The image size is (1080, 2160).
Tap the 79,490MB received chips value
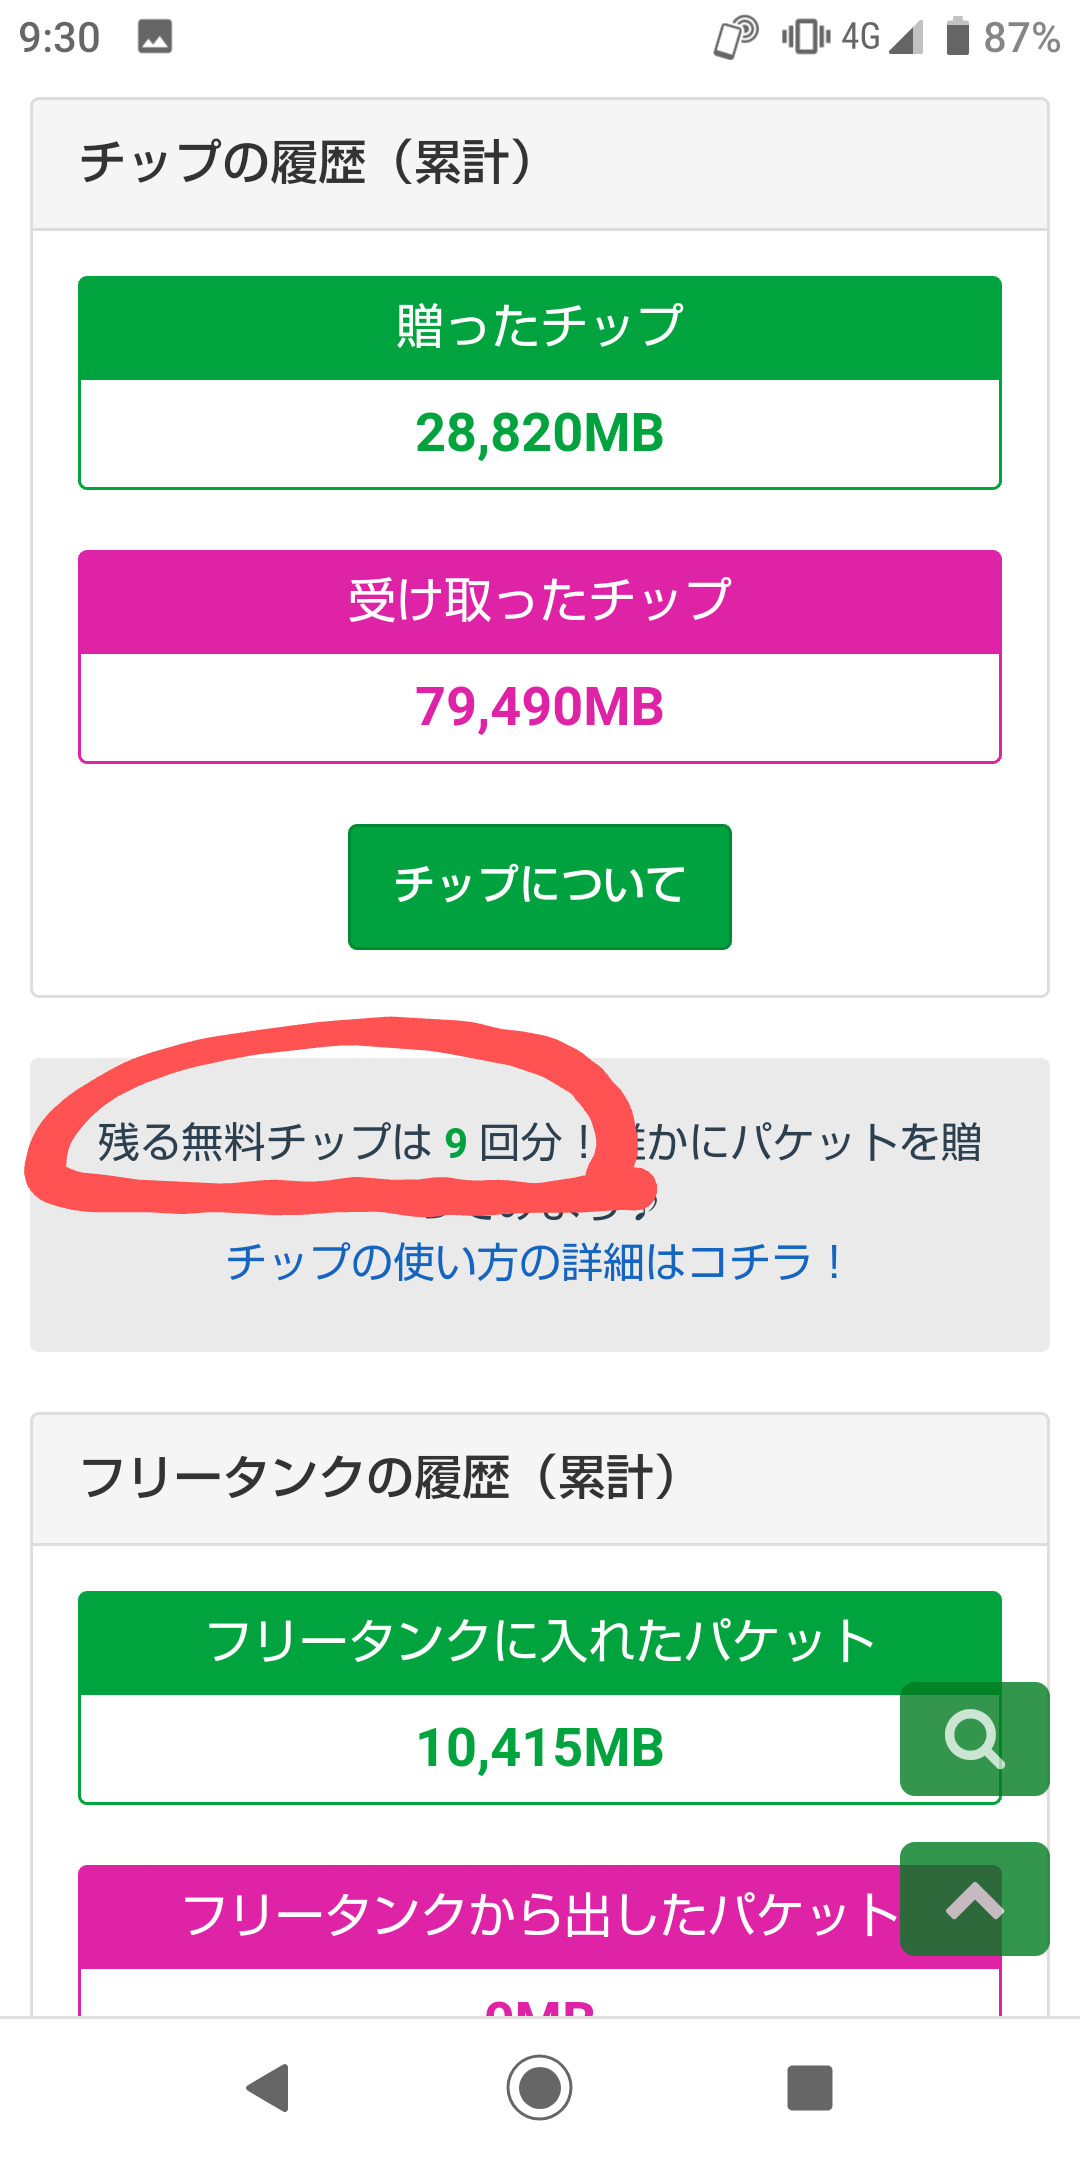pos(539,707)
